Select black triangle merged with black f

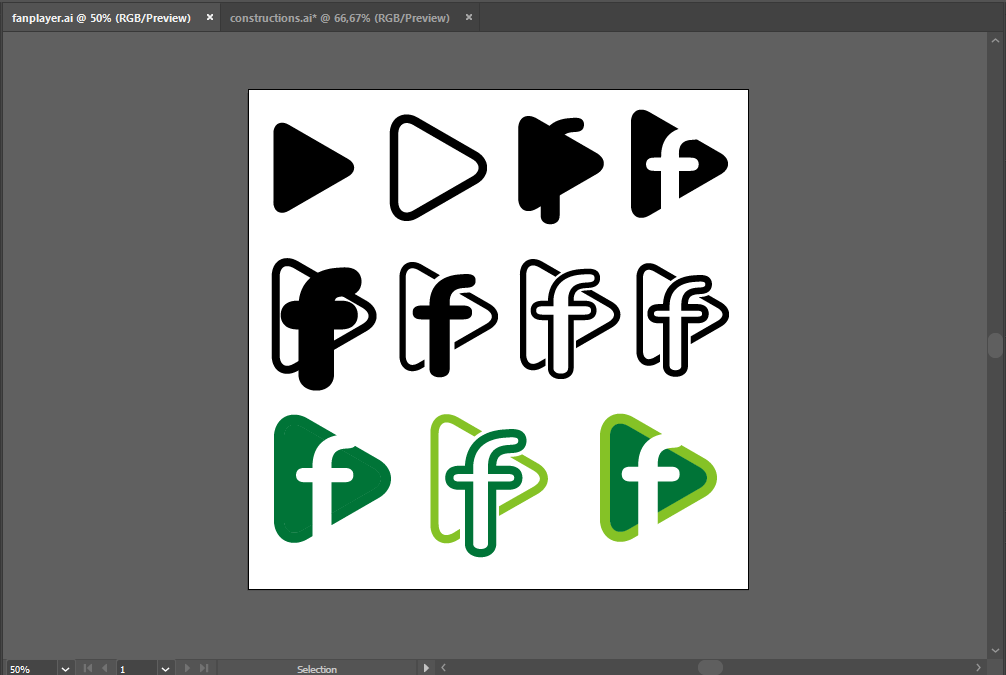pyautogui.click(x=561, y=170)
